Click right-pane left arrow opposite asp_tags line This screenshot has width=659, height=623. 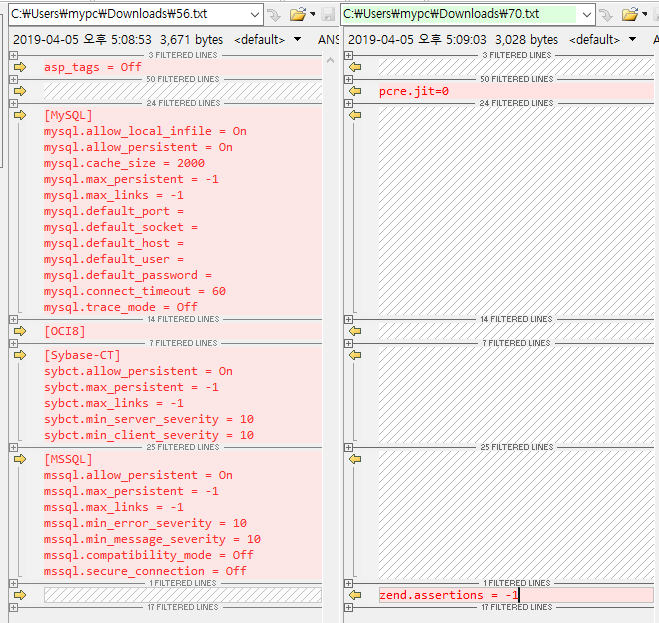355,67
